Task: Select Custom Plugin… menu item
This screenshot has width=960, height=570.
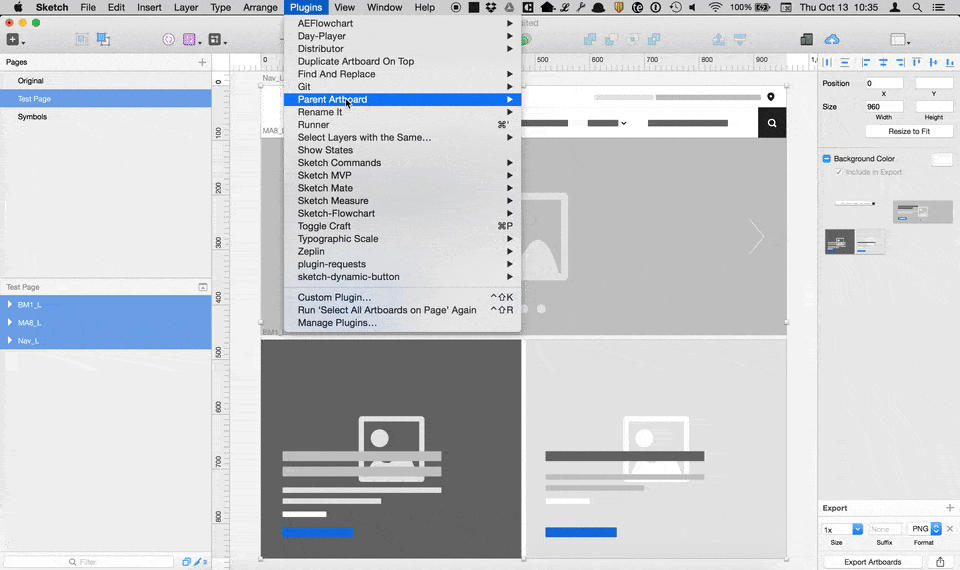Action: [402, 297]
